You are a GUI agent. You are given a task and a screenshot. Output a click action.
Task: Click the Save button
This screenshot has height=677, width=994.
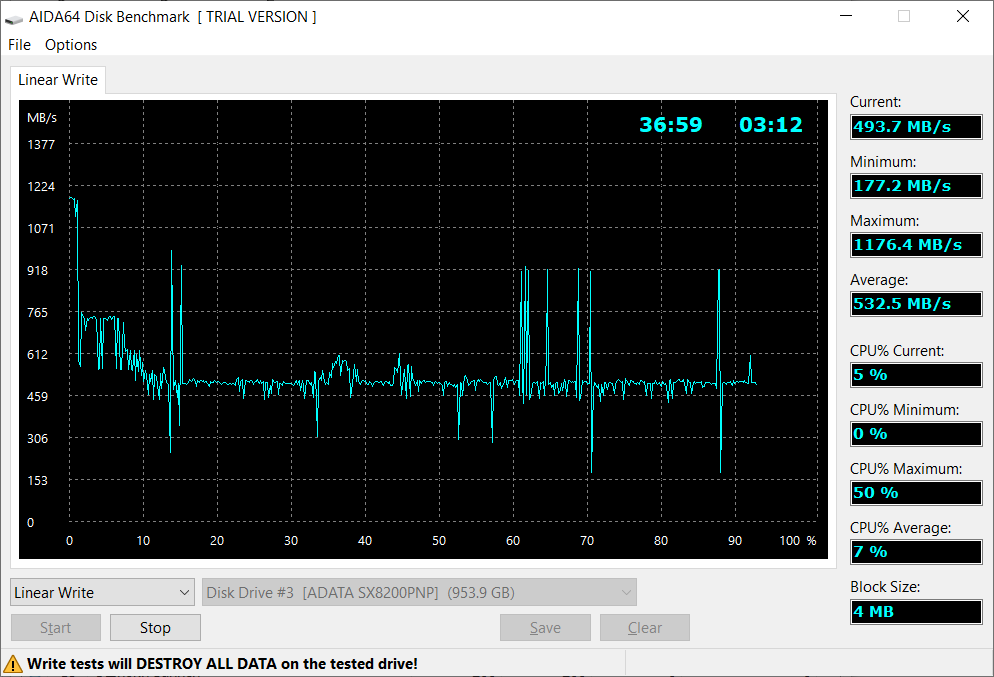point(545,628)
